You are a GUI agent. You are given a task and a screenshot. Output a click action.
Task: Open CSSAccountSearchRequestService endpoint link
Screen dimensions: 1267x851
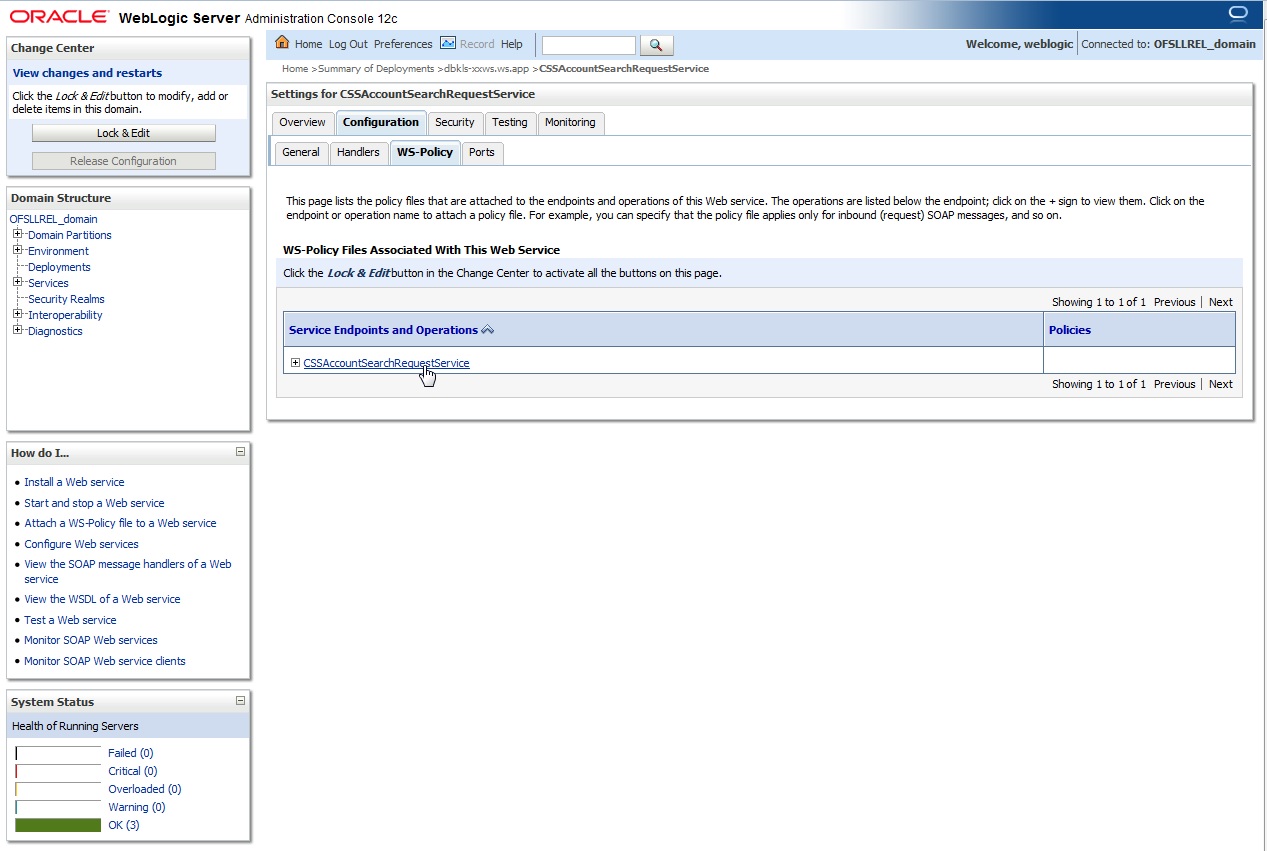[386, 363]
